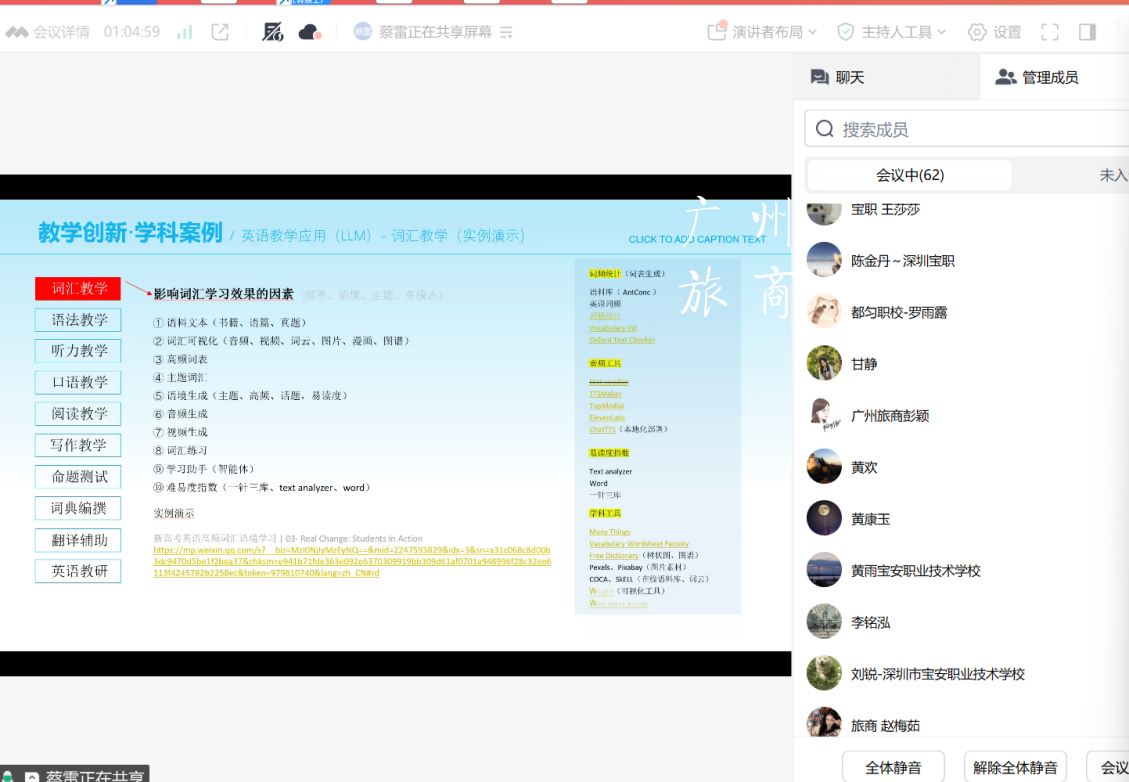This screenshot has height=782, width=1129.
Task: Switch to the 管理成员 tab
Action: [1037, 77]
